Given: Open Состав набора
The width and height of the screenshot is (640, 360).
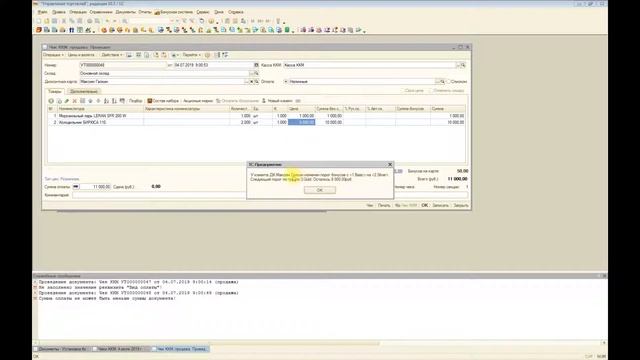Looking at the screenshot, I should (163, 101).
